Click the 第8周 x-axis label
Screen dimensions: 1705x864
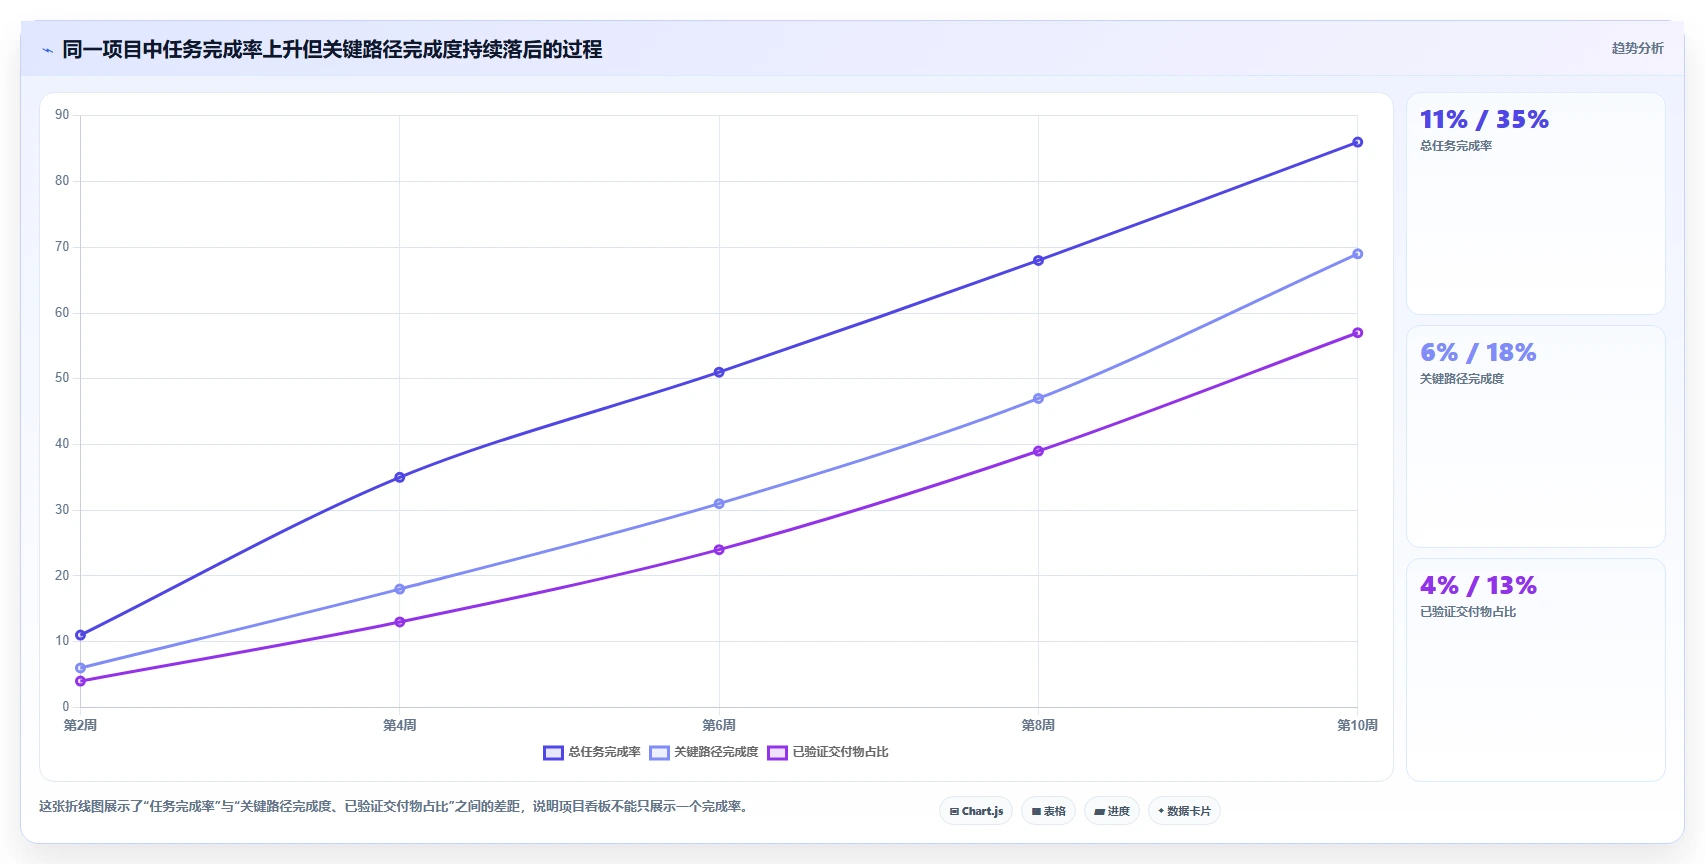pyautogui.click(x=1038, y=725)
